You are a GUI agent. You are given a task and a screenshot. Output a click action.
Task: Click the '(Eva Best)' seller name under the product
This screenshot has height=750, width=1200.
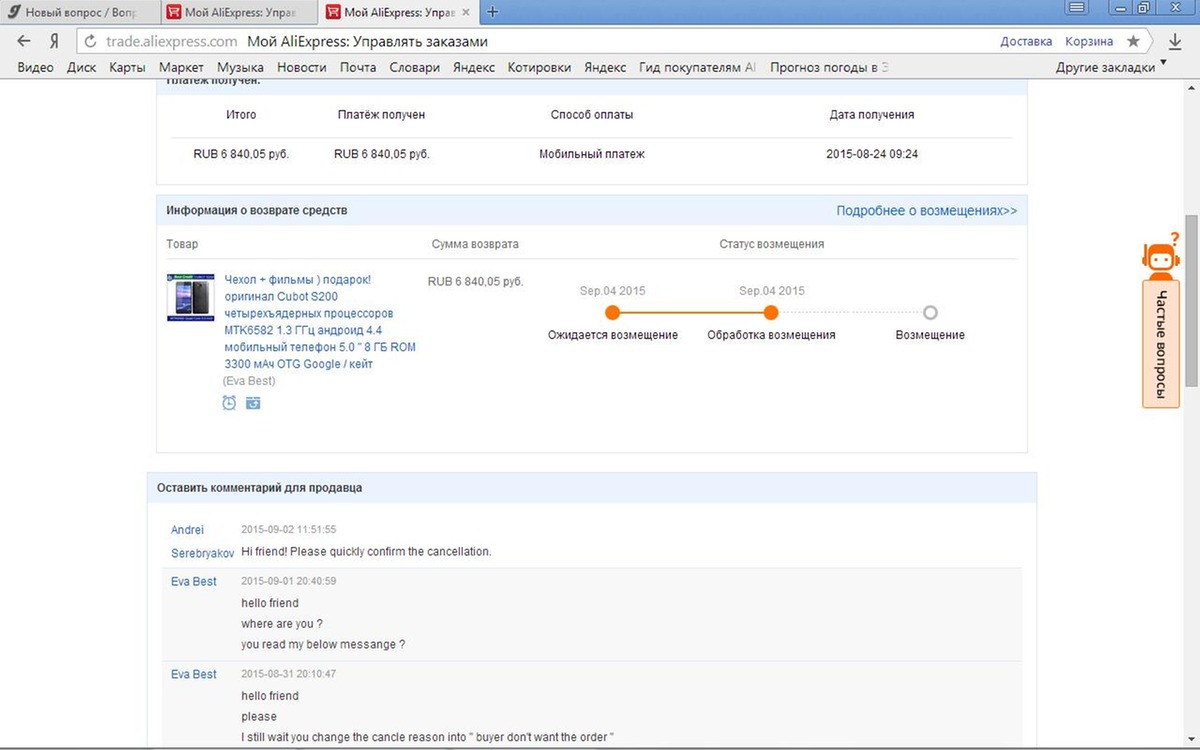point(249,381)
